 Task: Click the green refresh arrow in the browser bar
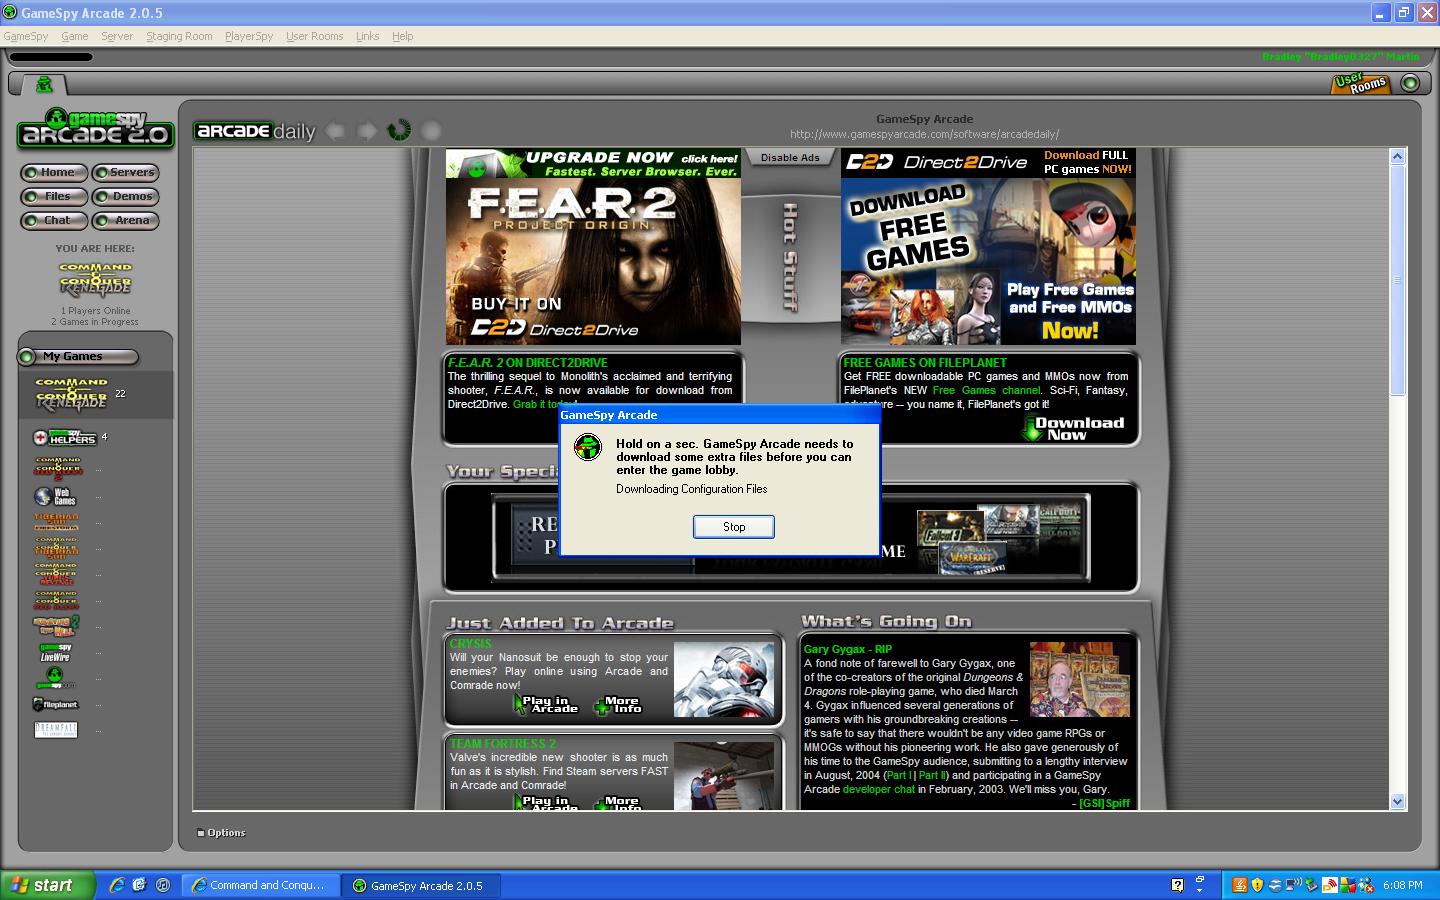[399, 130]
